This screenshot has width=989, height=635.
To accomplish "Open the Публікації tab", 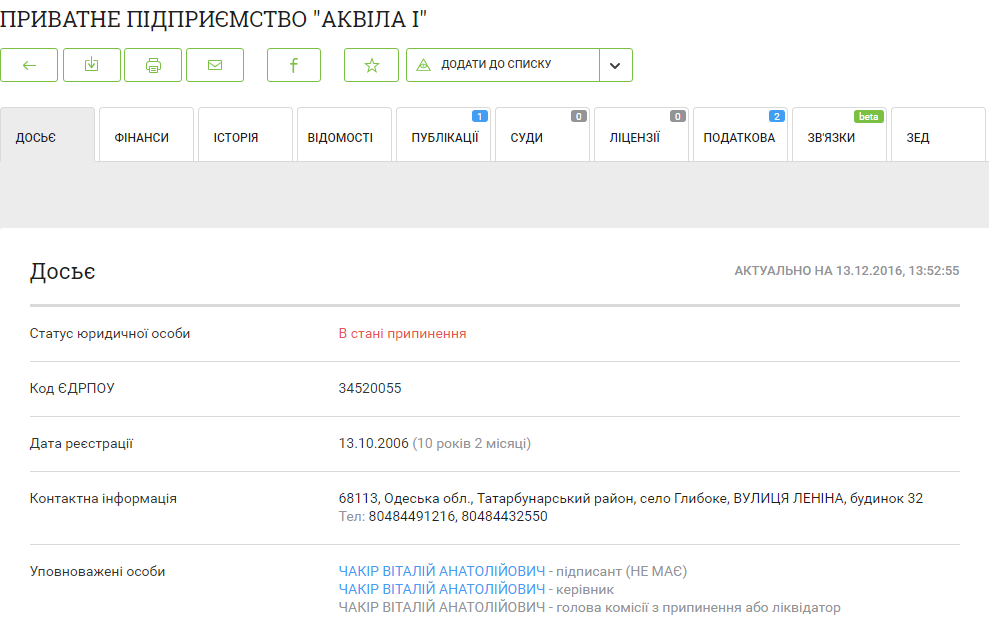I will point(443,137).
